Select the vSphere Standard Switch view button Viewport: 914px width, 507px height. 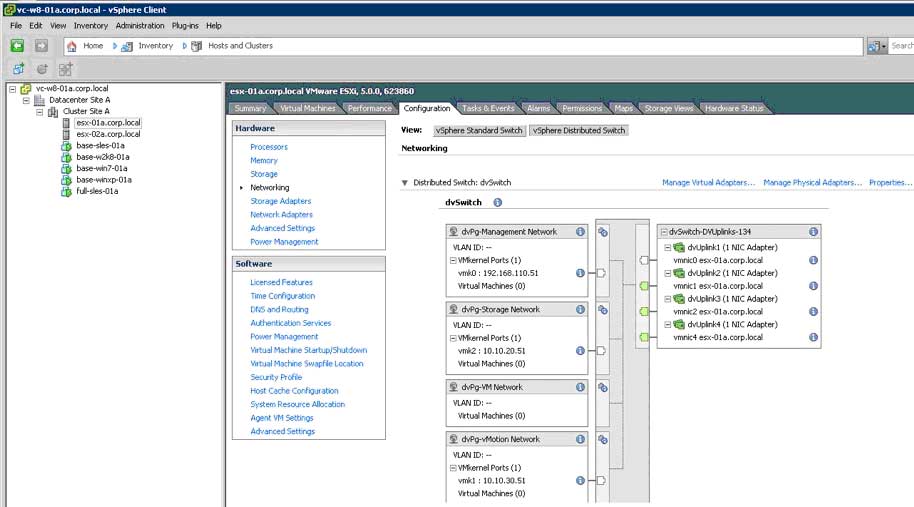[x=479, y=131]
